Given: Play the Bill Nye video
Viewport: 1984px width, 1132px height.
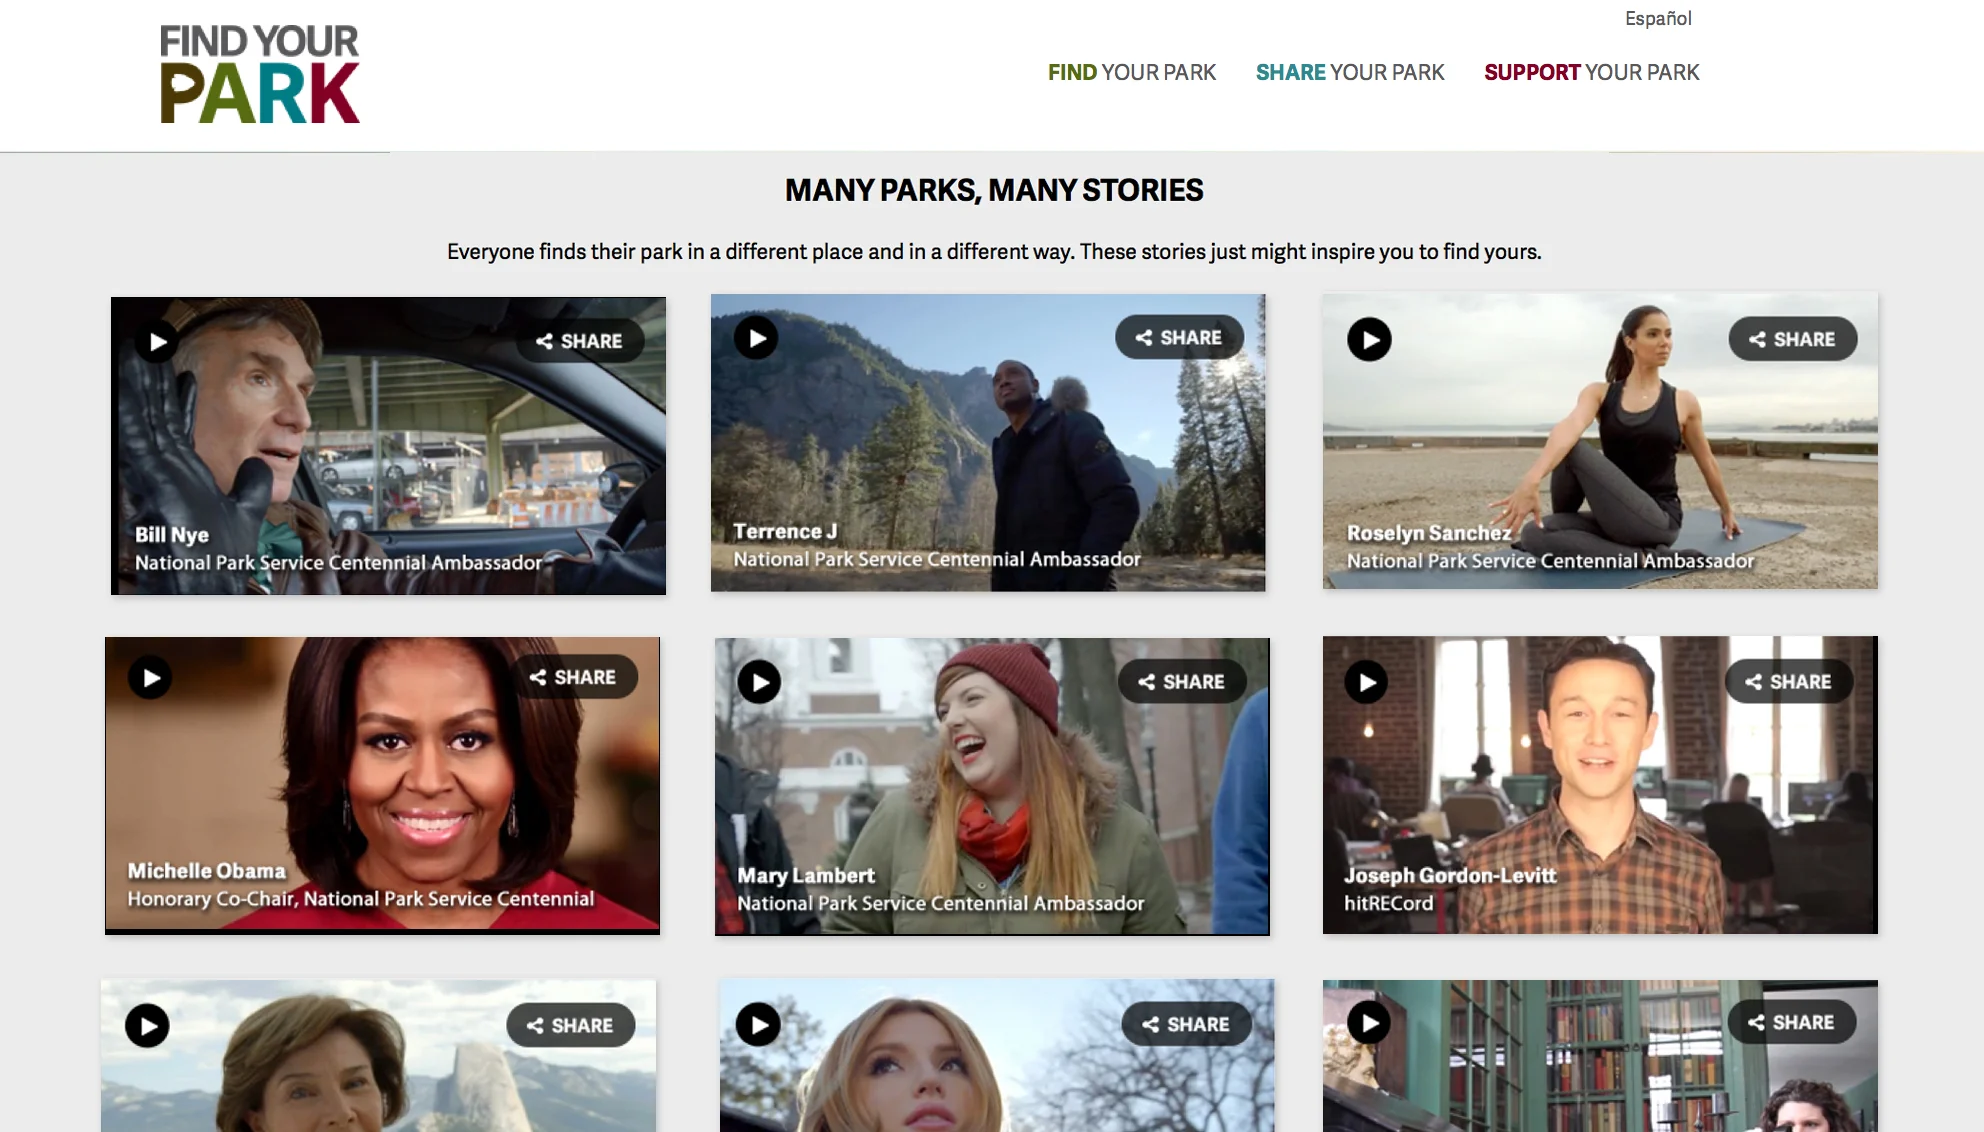Looking at the screenshot, I should (x=157, y=342).
